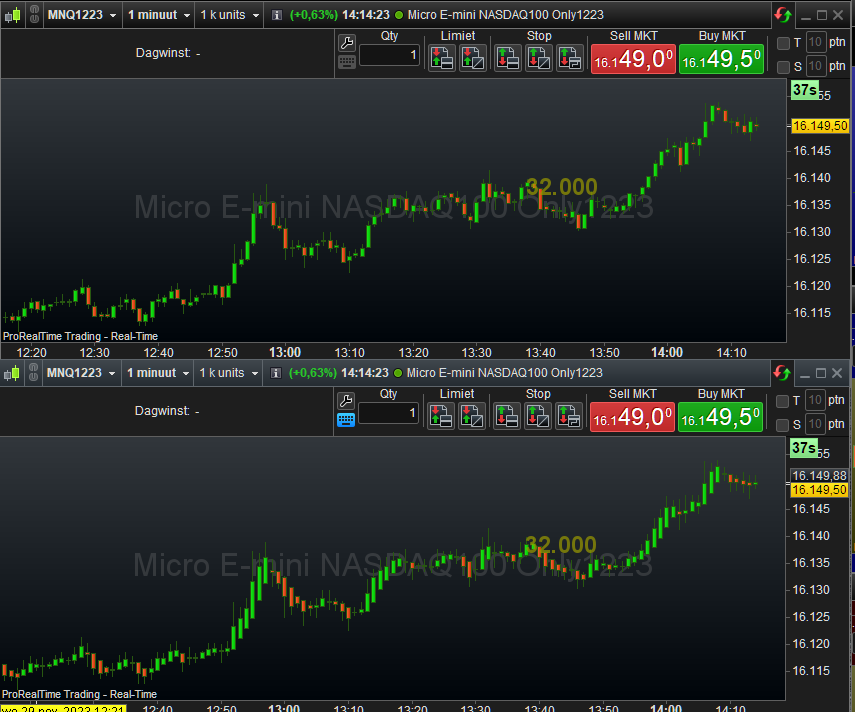Viewport: 855px width, 712px height.
Task: Click second Limiet order icon in top window
Action: (473, 58)
